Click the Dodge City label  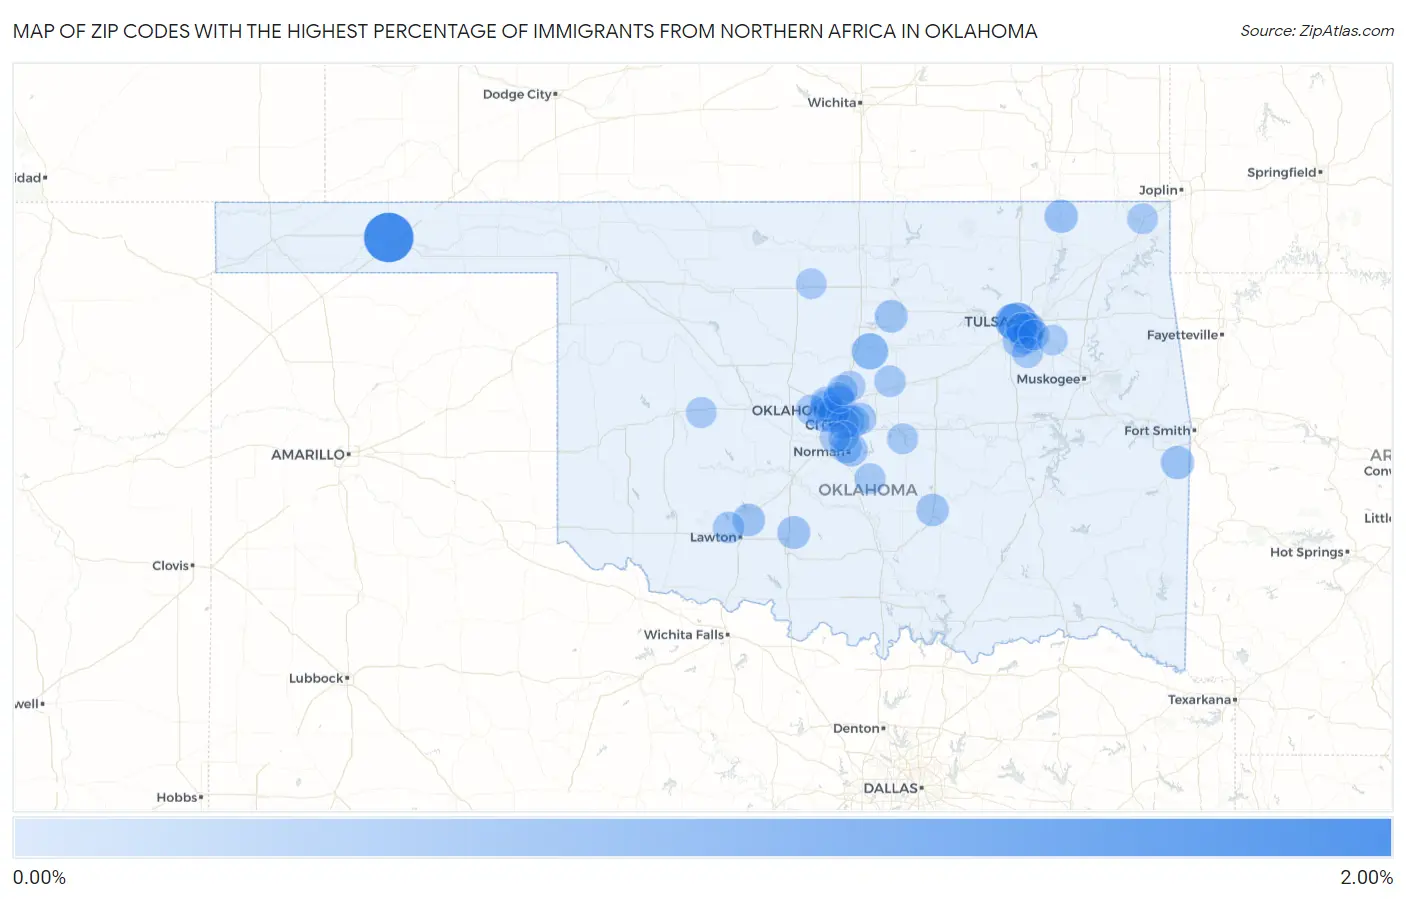[x=517, y=94]
